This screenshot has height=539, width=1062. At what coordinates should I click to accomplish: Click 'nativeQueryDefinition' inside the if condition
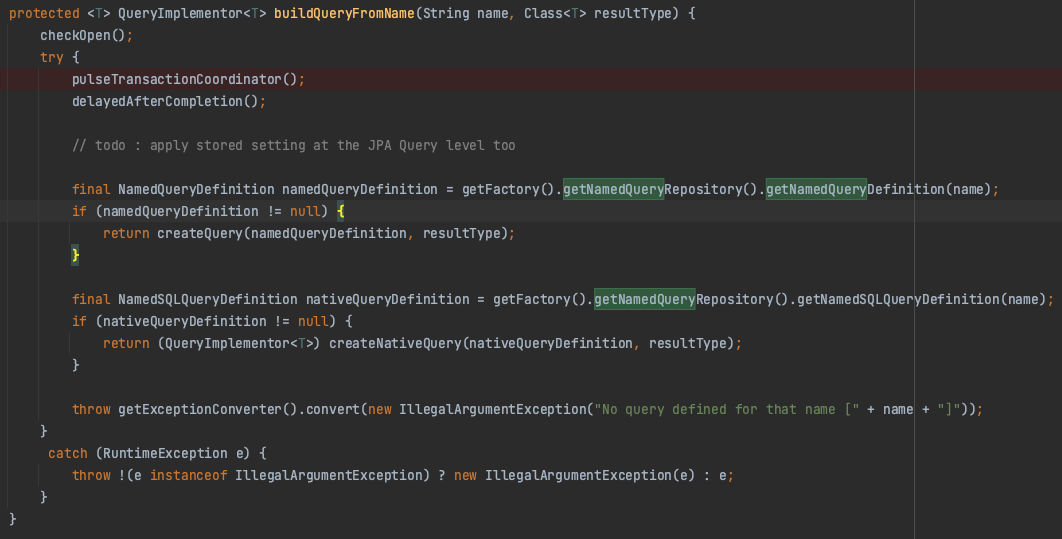[184, 322]
